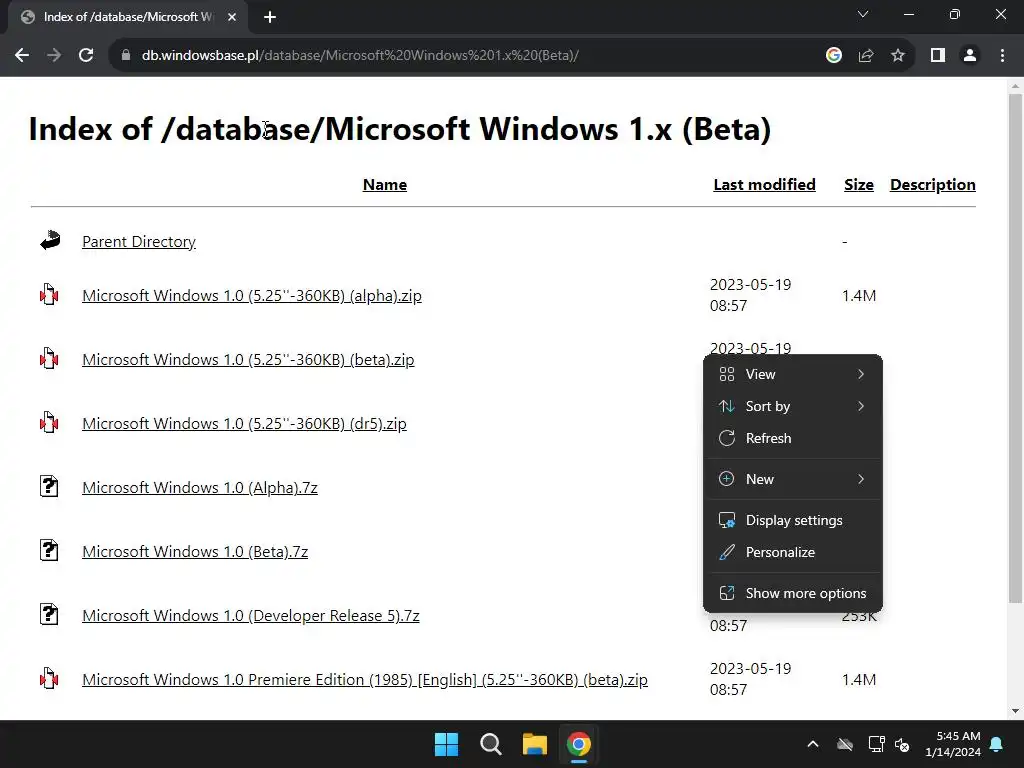Image resolution: width=1024 pixels, height=768 pixels.
Task: Click the network tray icon
Action: pyautogui.click(x=876, y=744)
